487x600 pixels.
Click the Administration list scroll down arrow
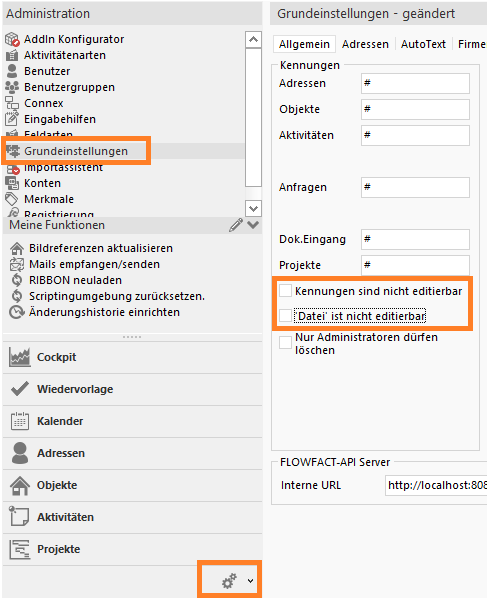[x=253, y=209]
